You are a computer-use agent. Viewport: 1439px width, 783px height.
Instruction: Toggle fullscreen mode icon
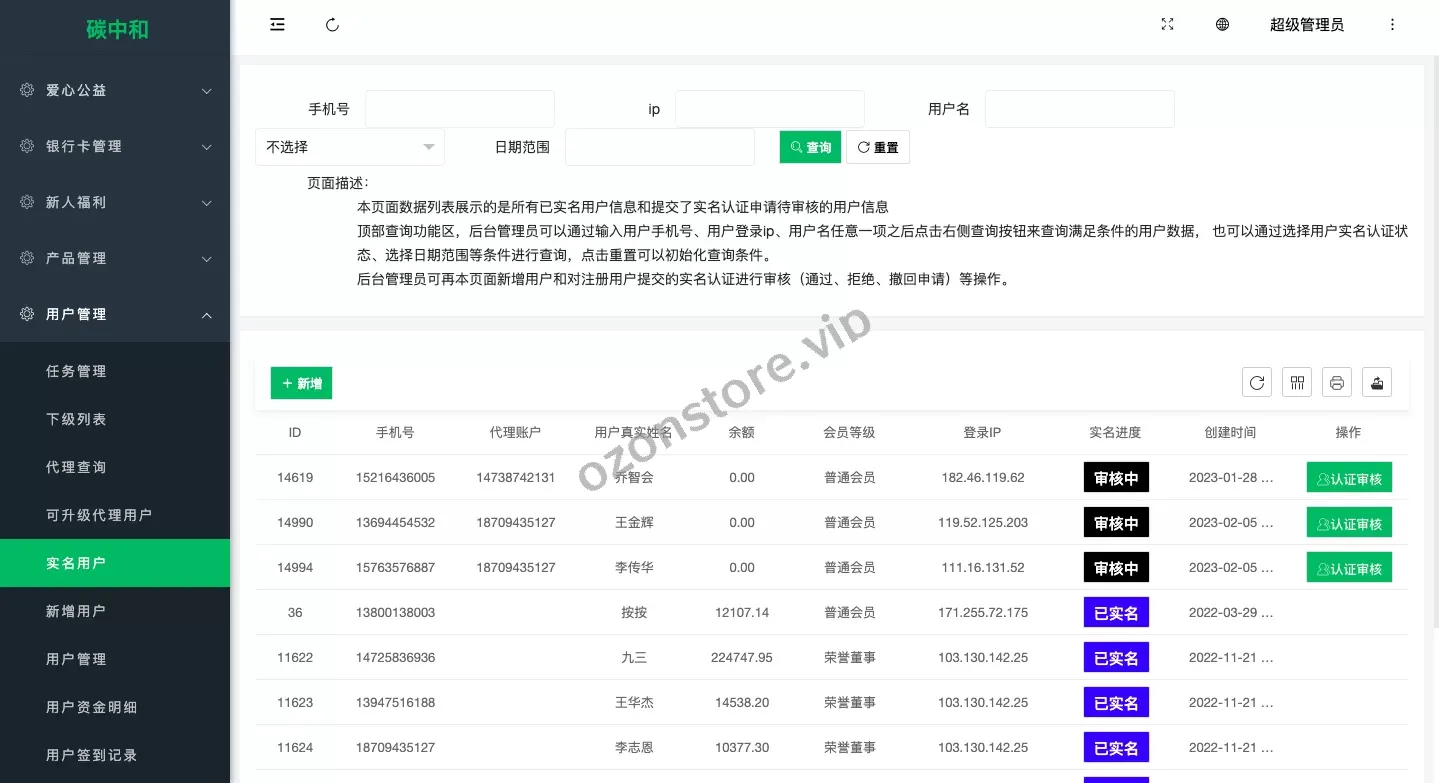tap(1167, 25)
